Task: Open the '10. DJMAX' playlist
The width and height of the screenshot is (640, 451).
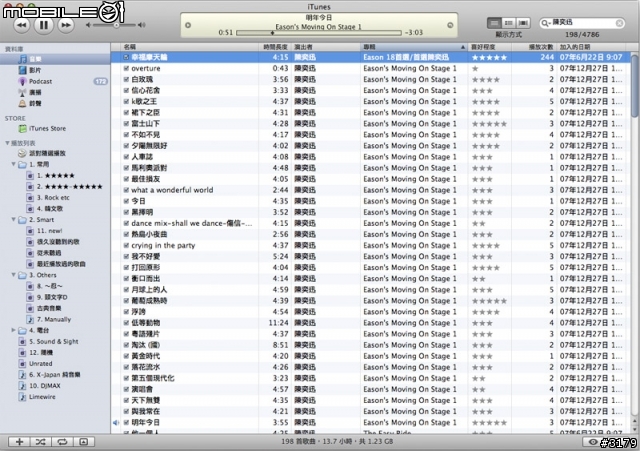Action: [44, 386]
